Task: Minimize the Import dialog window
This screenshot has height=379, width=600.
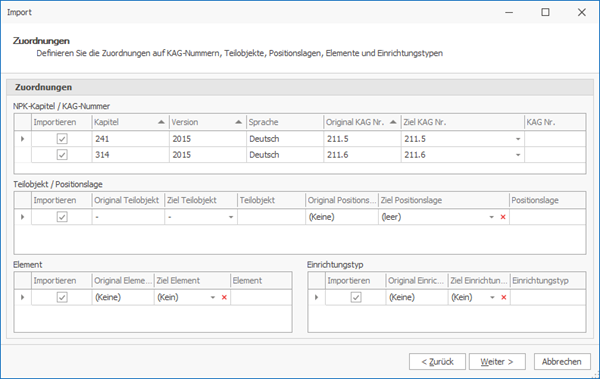Action: tap(509, 12)
